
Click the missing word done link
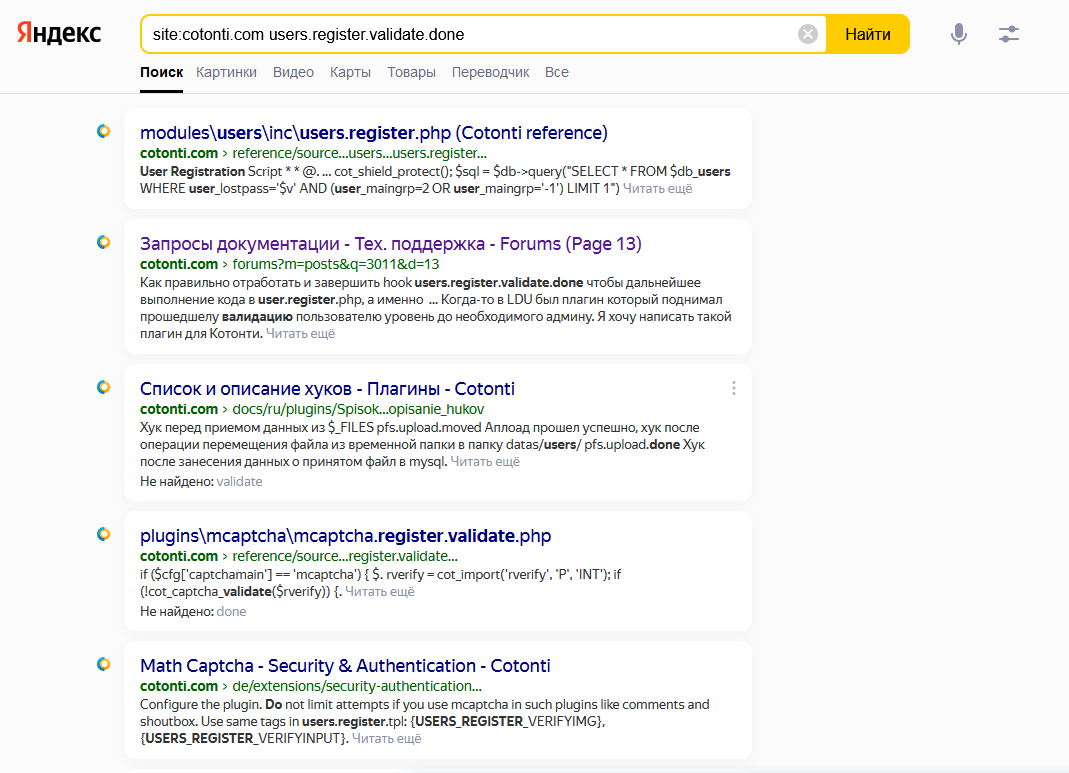click(231, 612)
